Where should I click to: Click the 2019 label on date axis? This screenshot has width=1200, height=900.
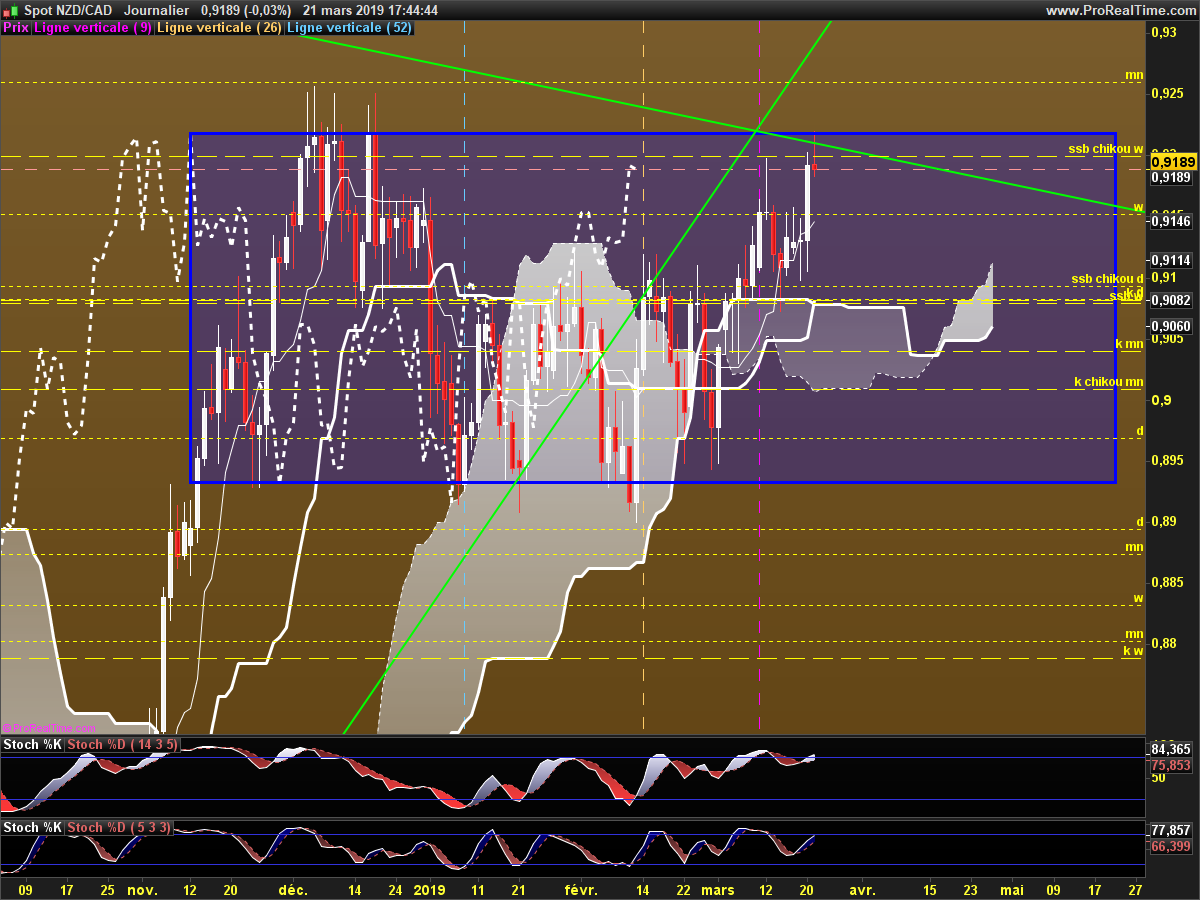click(x=429, y=889)
